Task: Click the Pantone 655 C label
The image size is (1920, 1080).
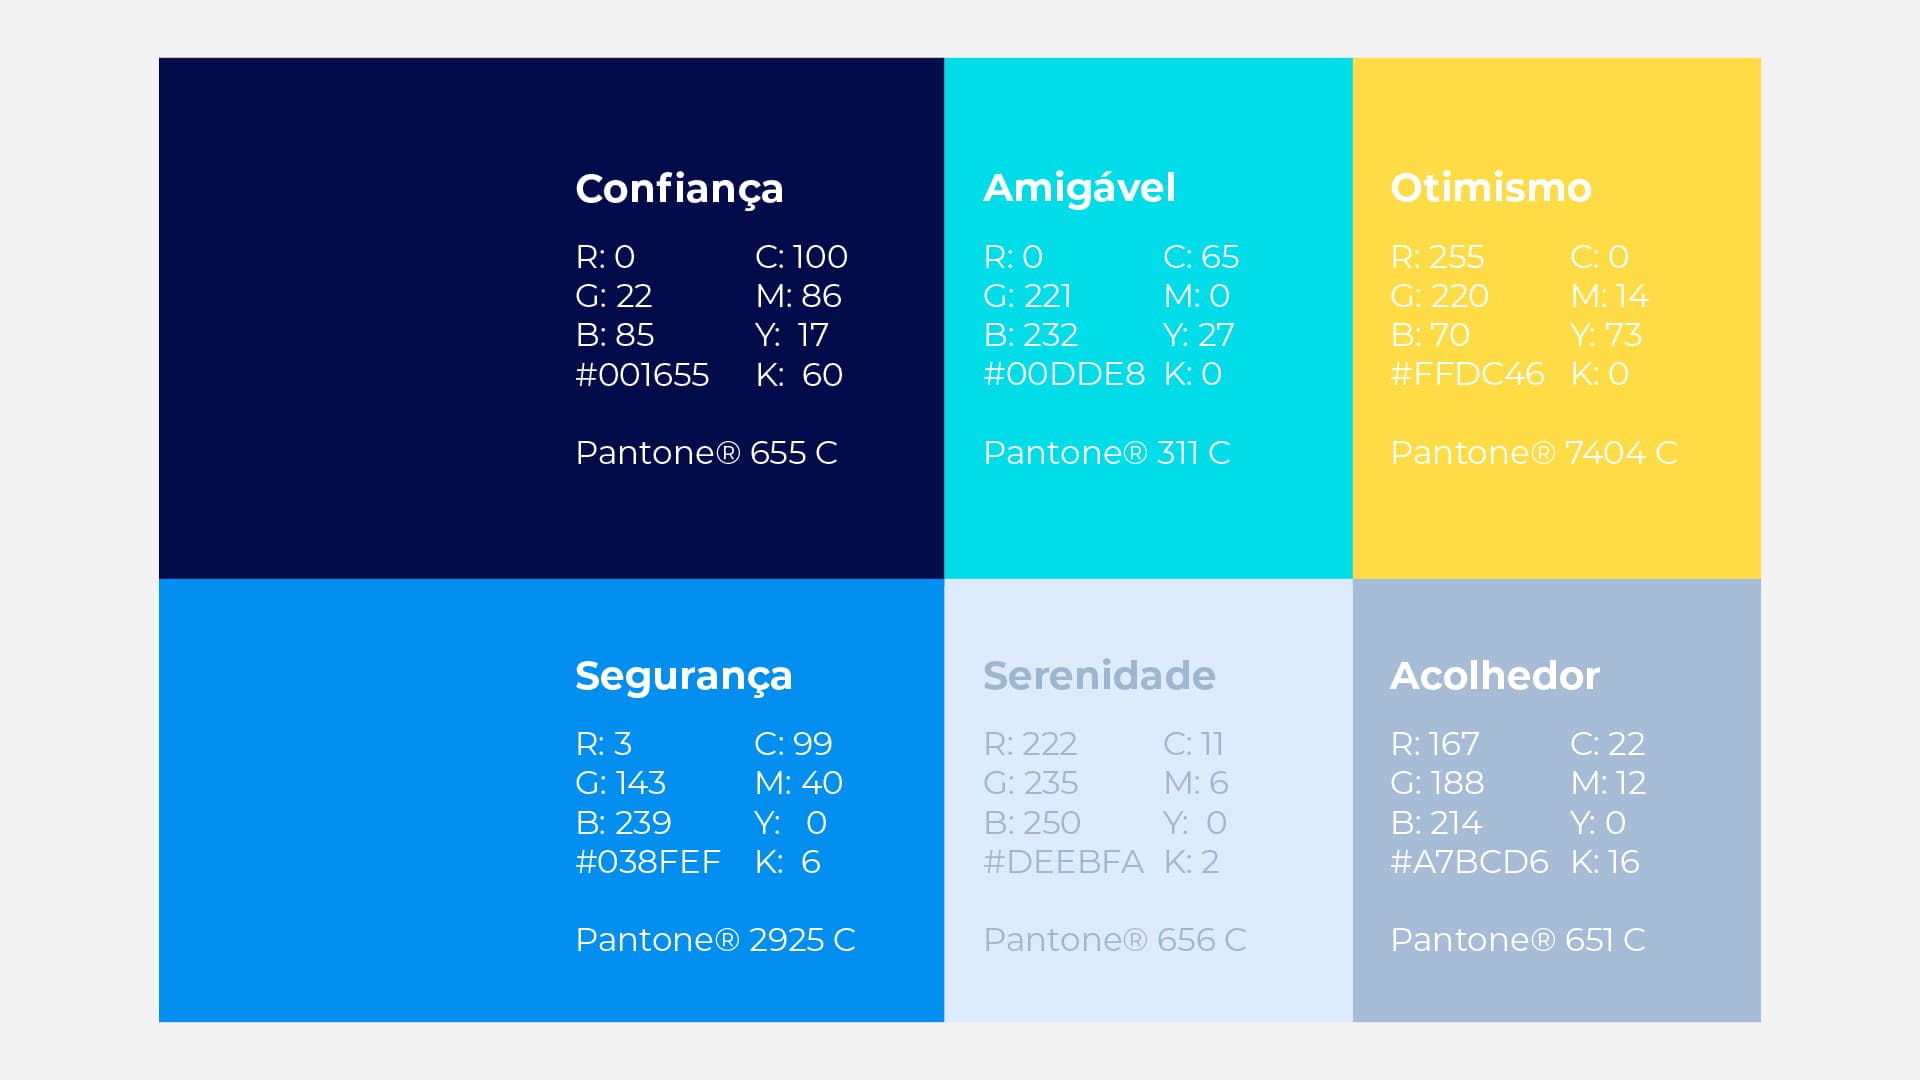Action: [706, 453]
